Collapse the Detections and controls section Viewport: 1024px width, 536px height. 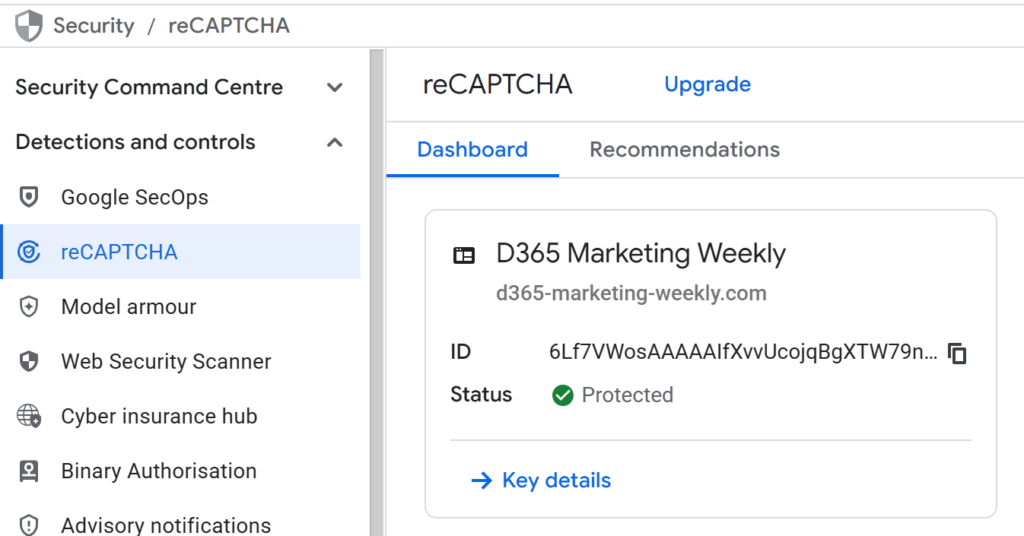pos(335,143)
